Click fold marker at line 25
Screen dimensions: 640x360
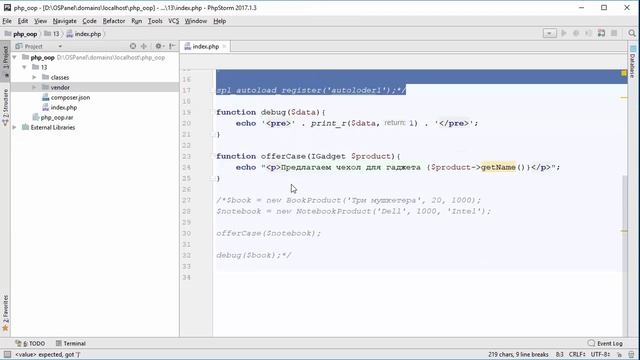pyautogui.click(x=212, y=178)
